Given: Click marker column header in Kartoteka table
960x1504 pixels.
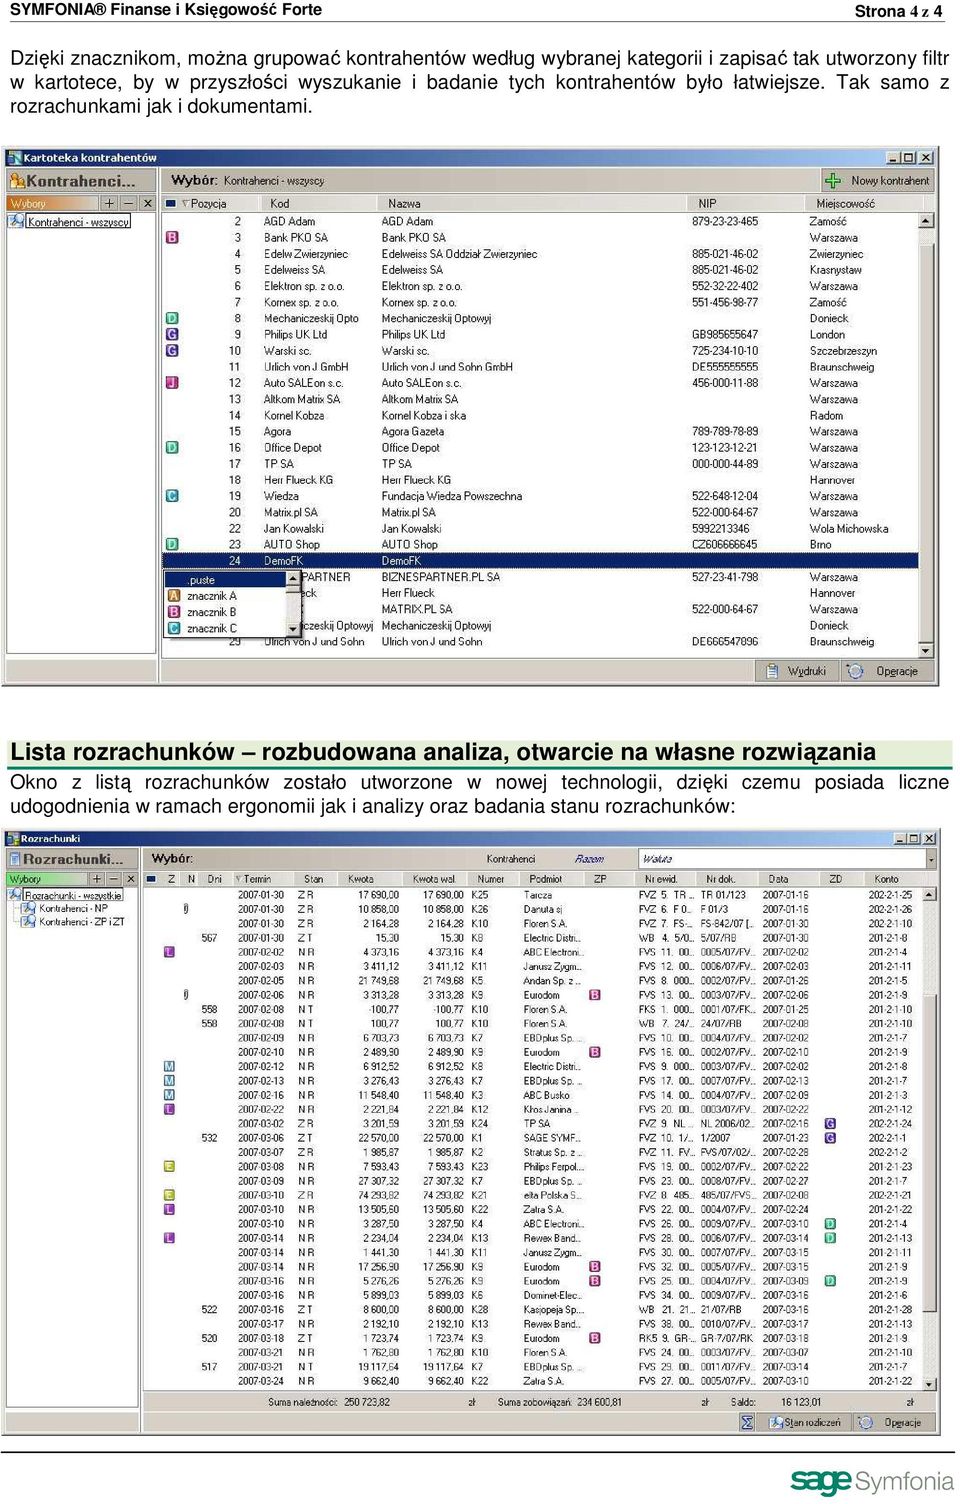Looking at the screenshot, I should click(x=171, y=204).
